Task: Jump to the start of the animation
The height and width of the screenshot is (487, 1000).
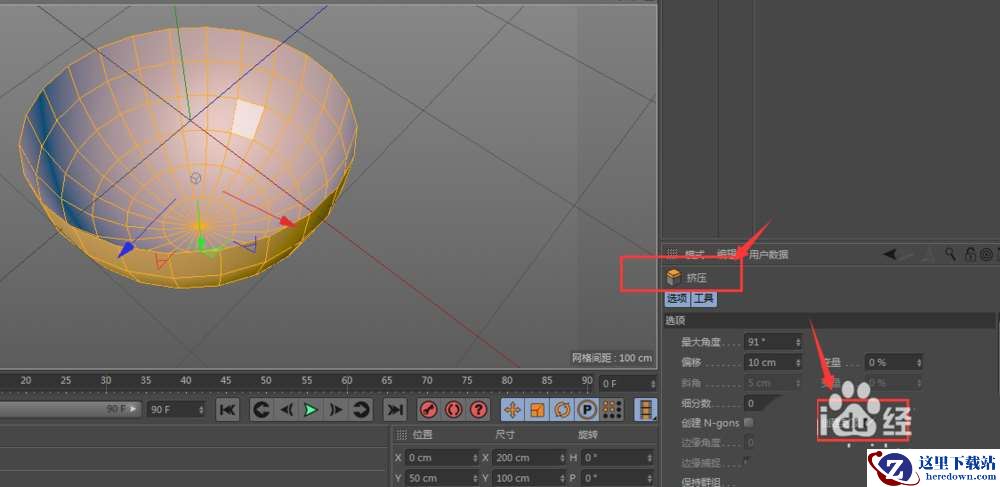Action: coord(227,410)
